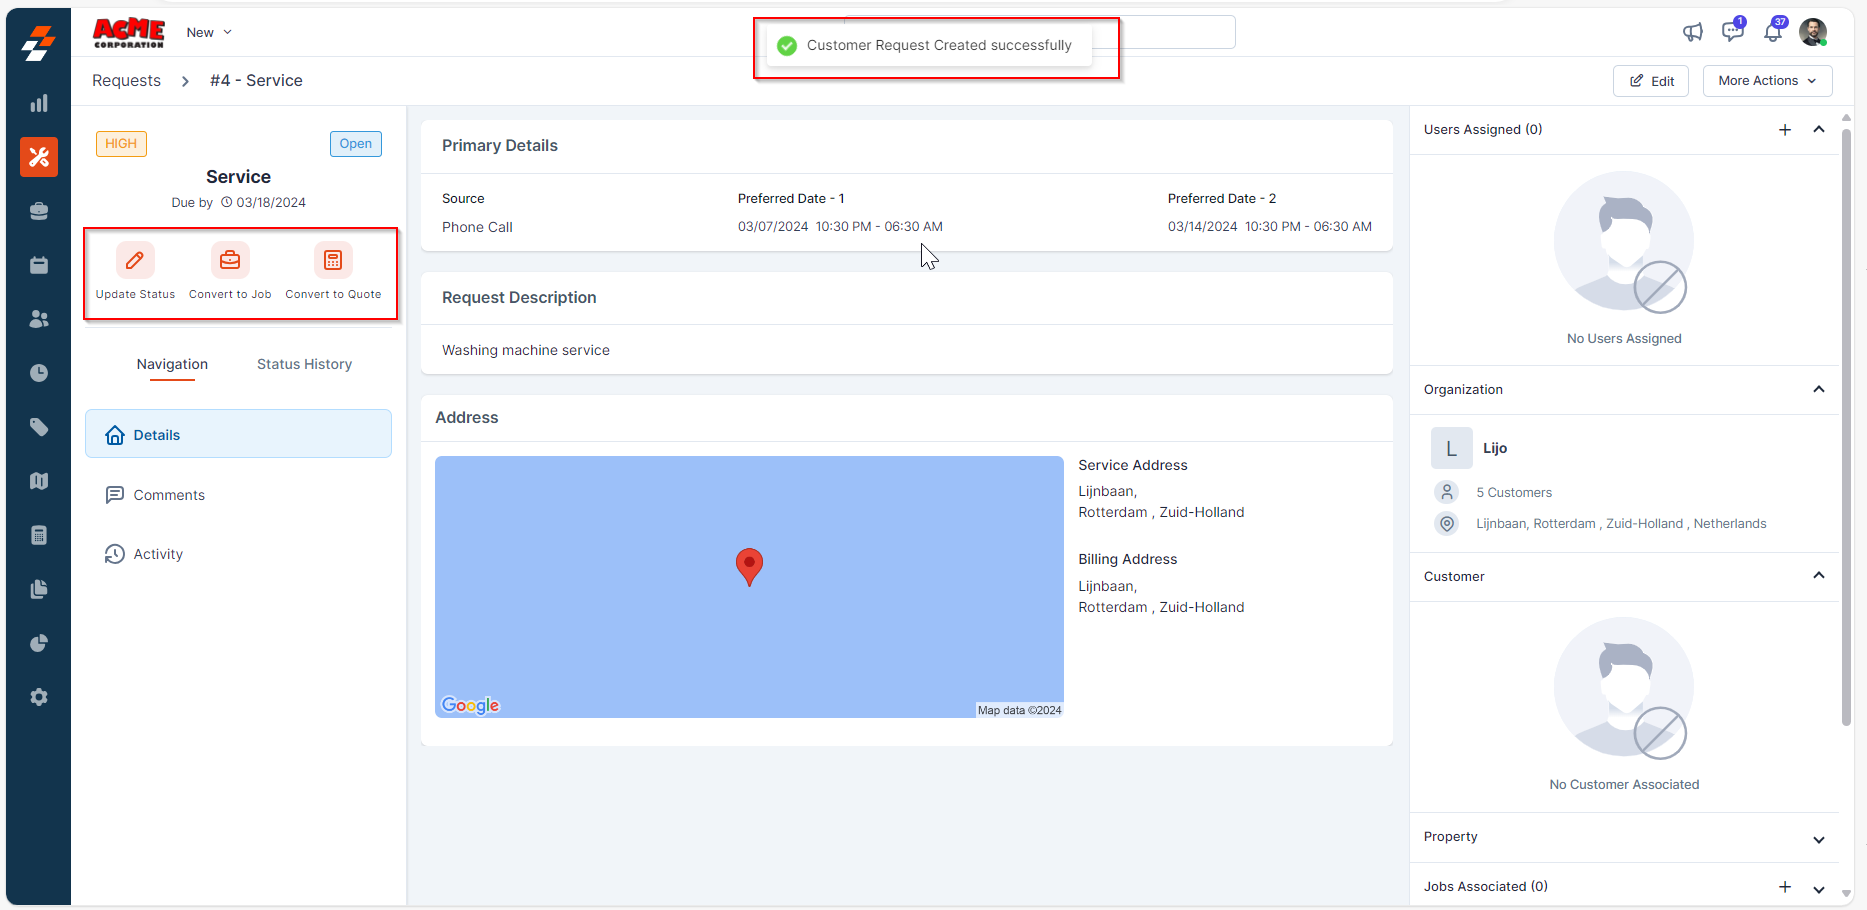Image resolution: width=1867 pixels, height=910 pixels.
Task: Expand the Property section
Action: pyautogui.click(x=1819, y=839)
